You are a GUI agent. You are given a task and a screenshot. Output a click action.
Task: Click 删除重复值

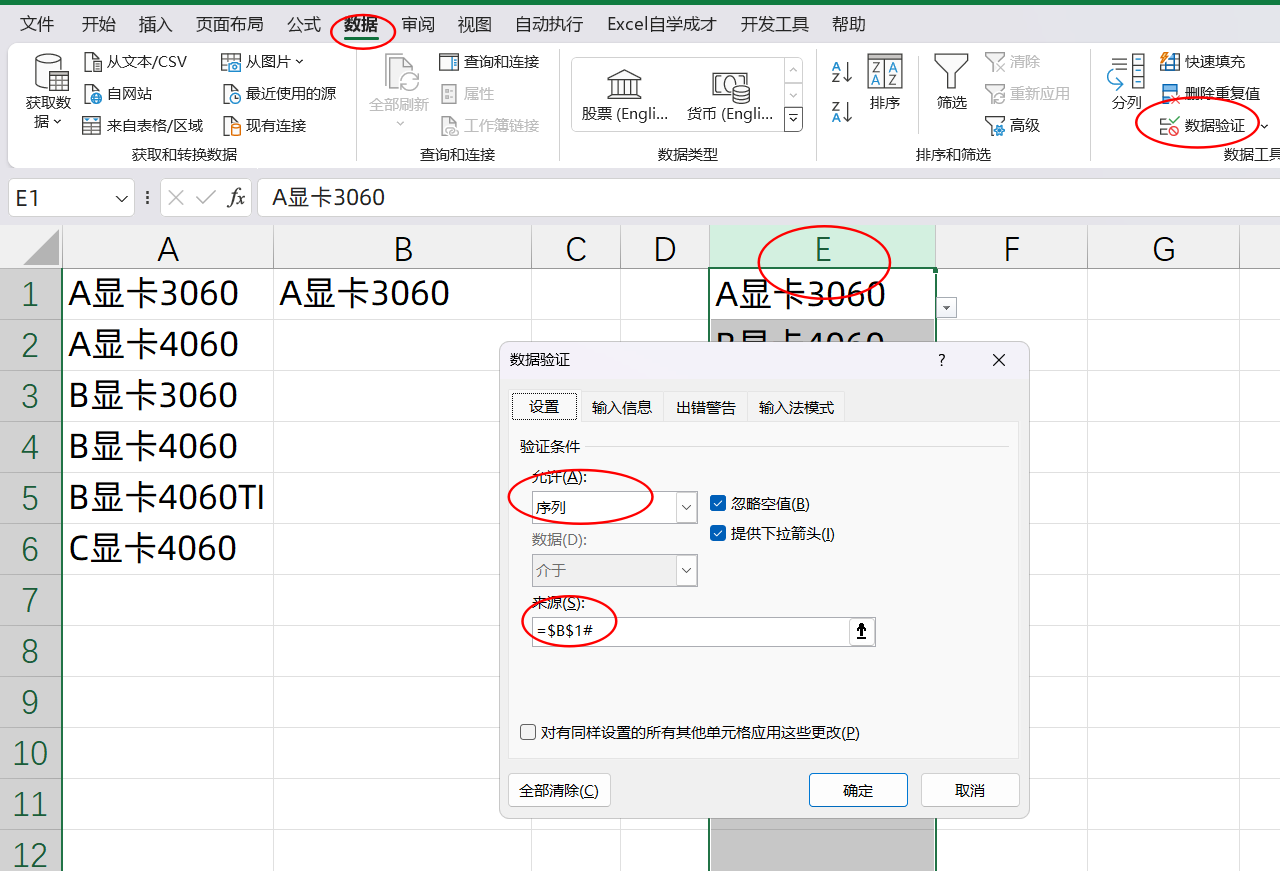1209,94
